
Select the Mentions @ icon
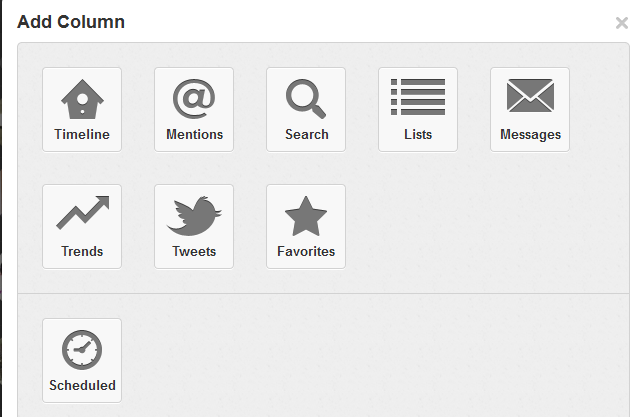pyautogui.click(x=194, y=98)
